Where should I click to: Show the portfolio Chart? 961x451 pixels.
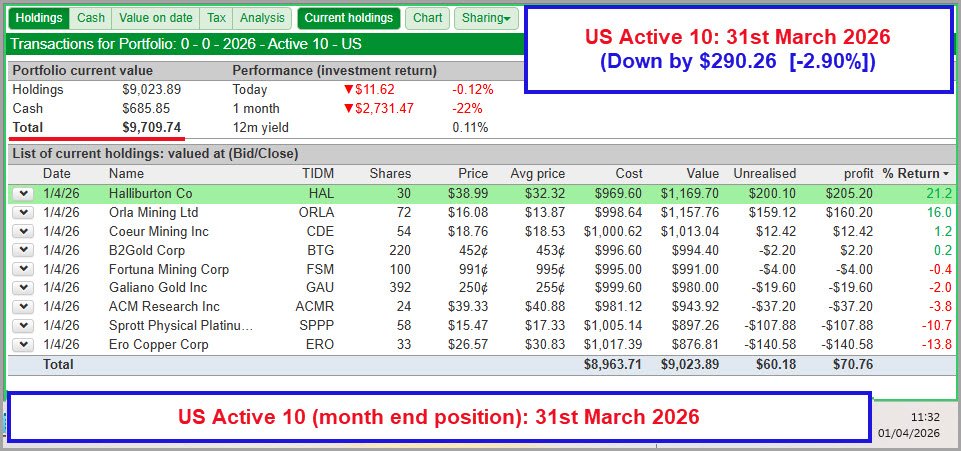click(427, 18)
